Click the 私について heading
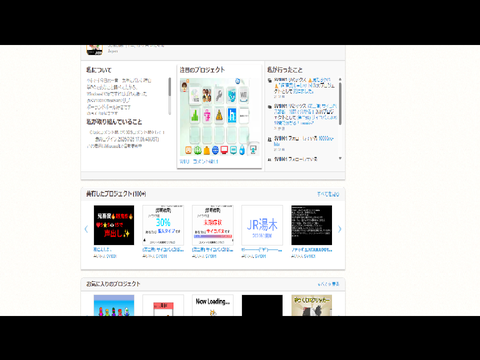Screen dimensions: 480x360 click(99, 70)
